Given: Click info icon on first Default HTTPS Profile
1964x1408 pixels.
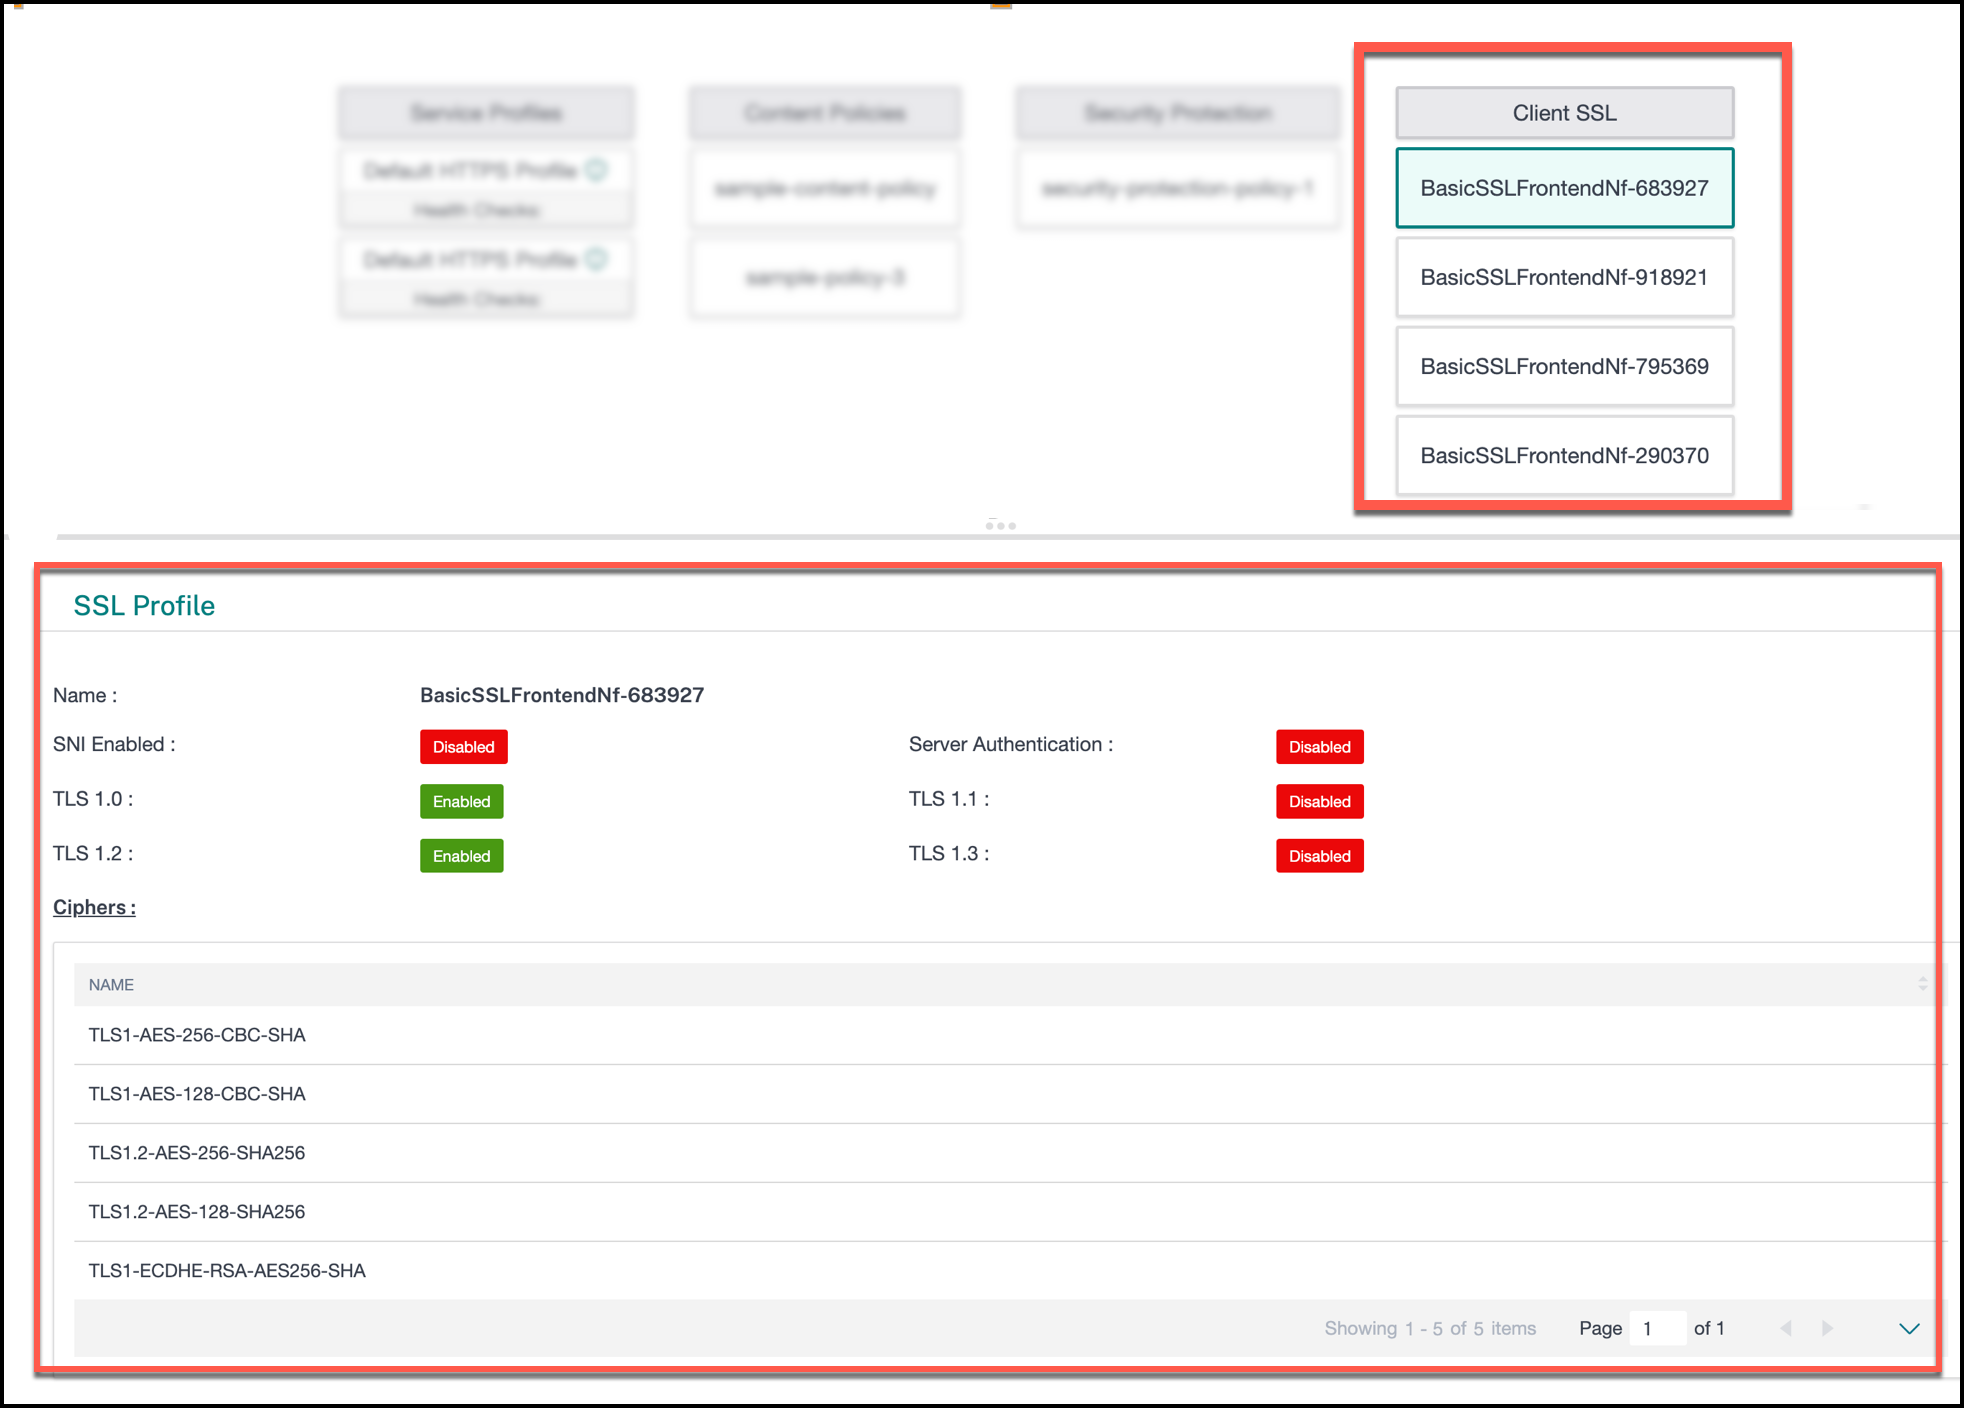Looking at the screenshot, I should click(596, 170).
